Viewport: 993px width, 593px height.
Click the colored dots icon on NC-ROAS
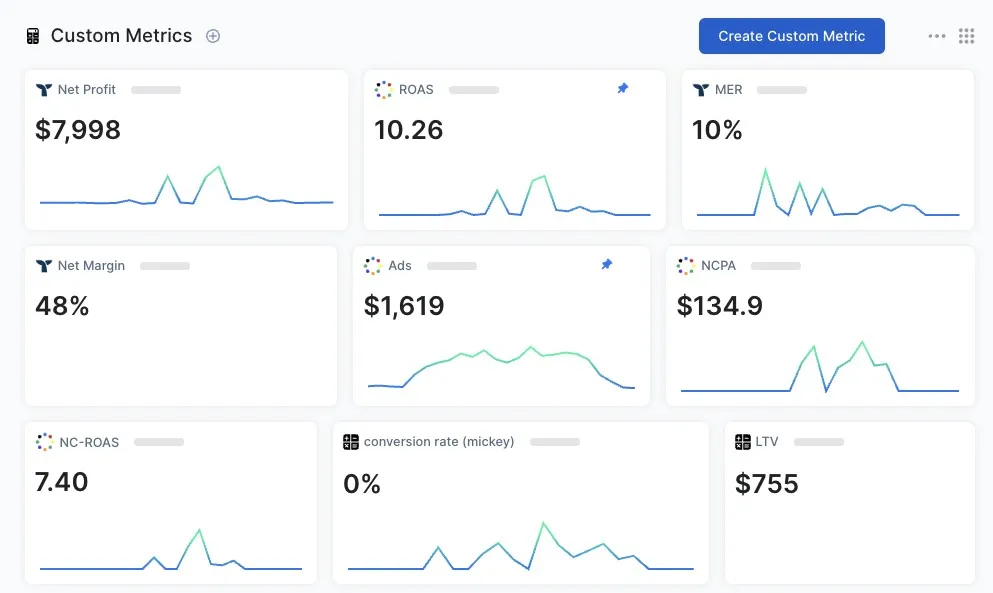tap(44, 442)
